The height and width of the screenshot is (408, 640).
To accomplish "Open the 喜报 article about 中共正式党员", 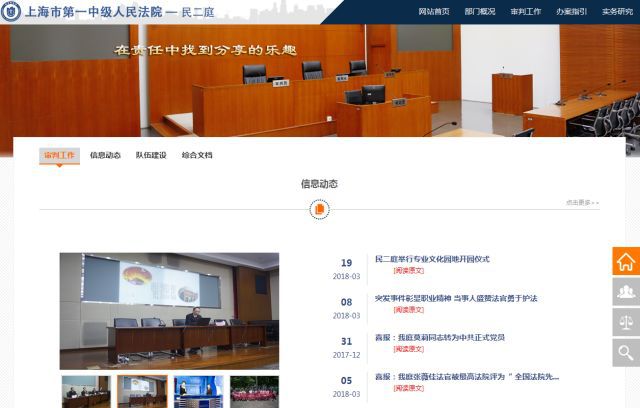I will click(439, 338).
